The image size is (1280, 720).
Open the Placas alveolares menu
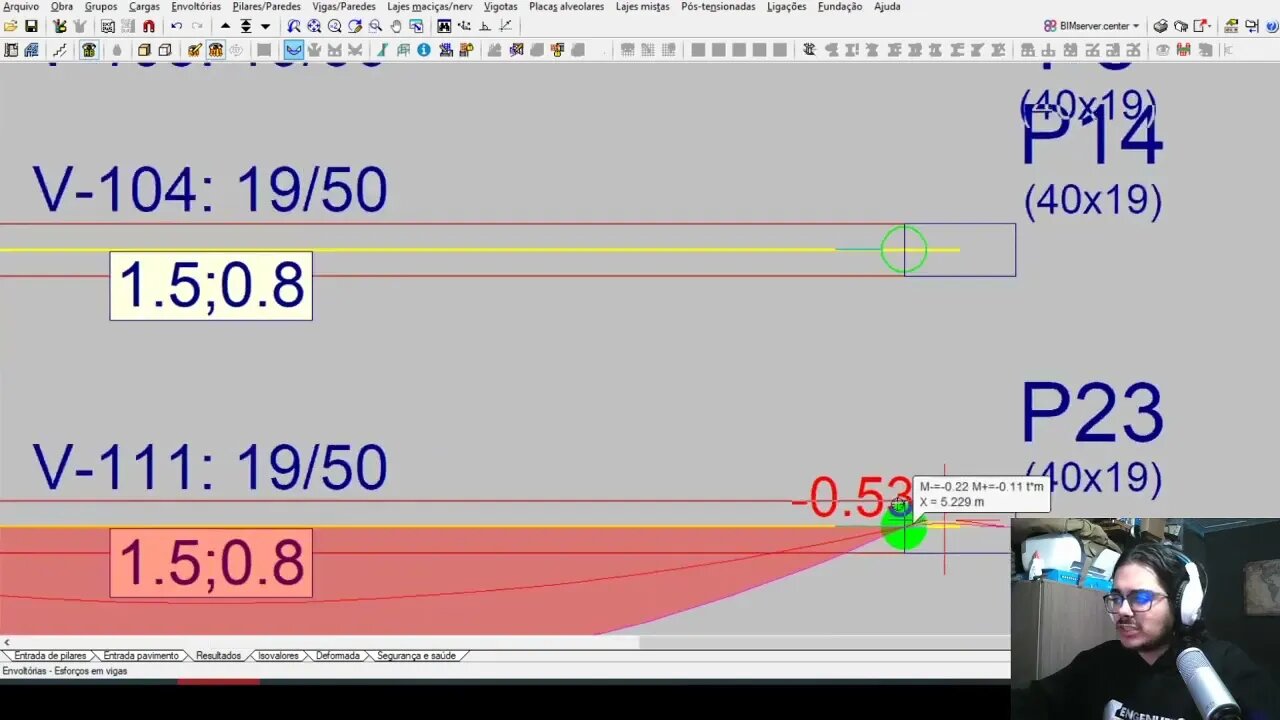tap(567, 6)
